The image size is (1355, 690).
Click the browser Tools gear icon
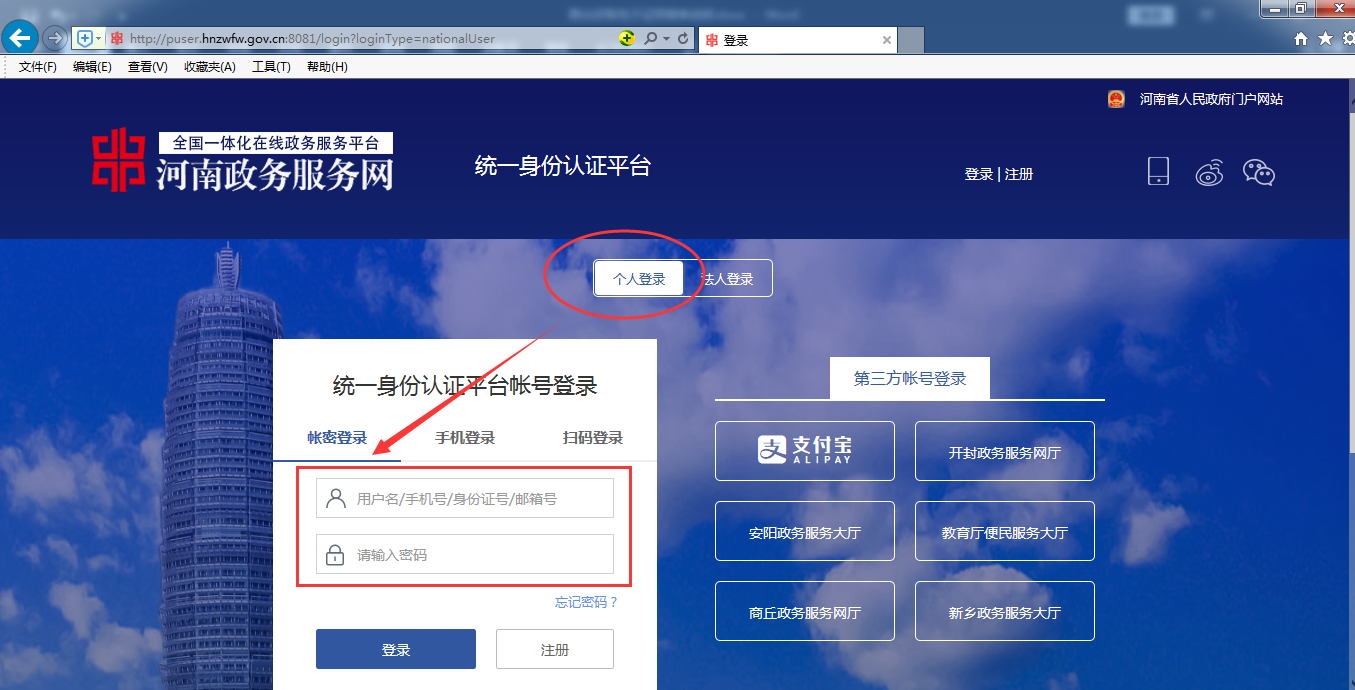[1348, 38]
